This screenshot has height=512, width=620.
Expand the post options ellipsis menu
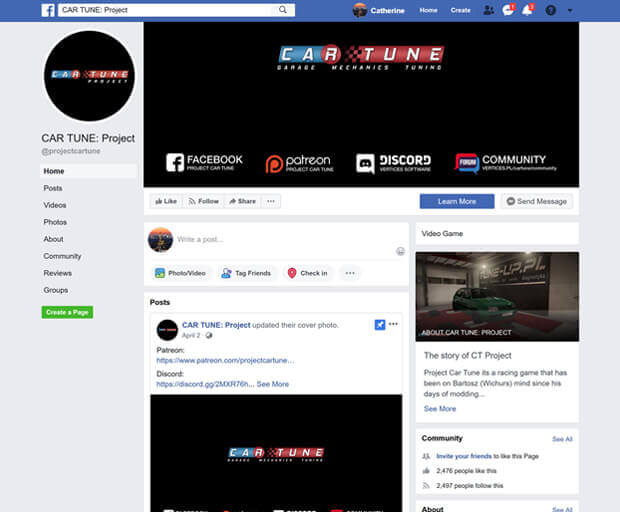(x=394, y=324)
